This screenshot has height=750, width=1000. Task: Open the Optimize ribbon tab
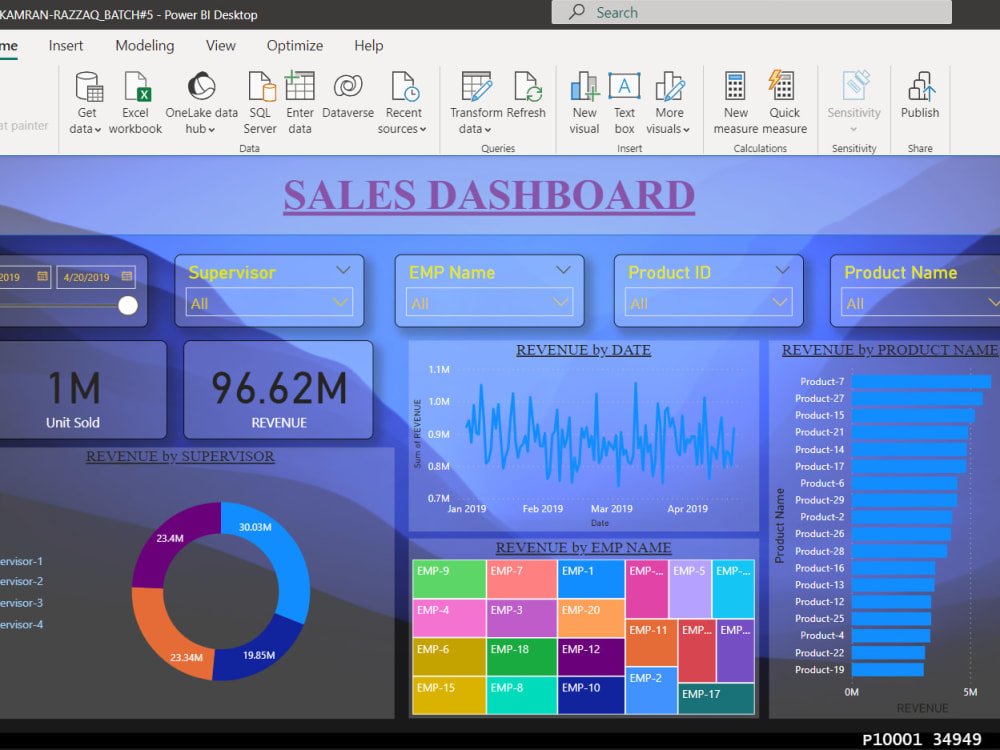click(294, 45)
